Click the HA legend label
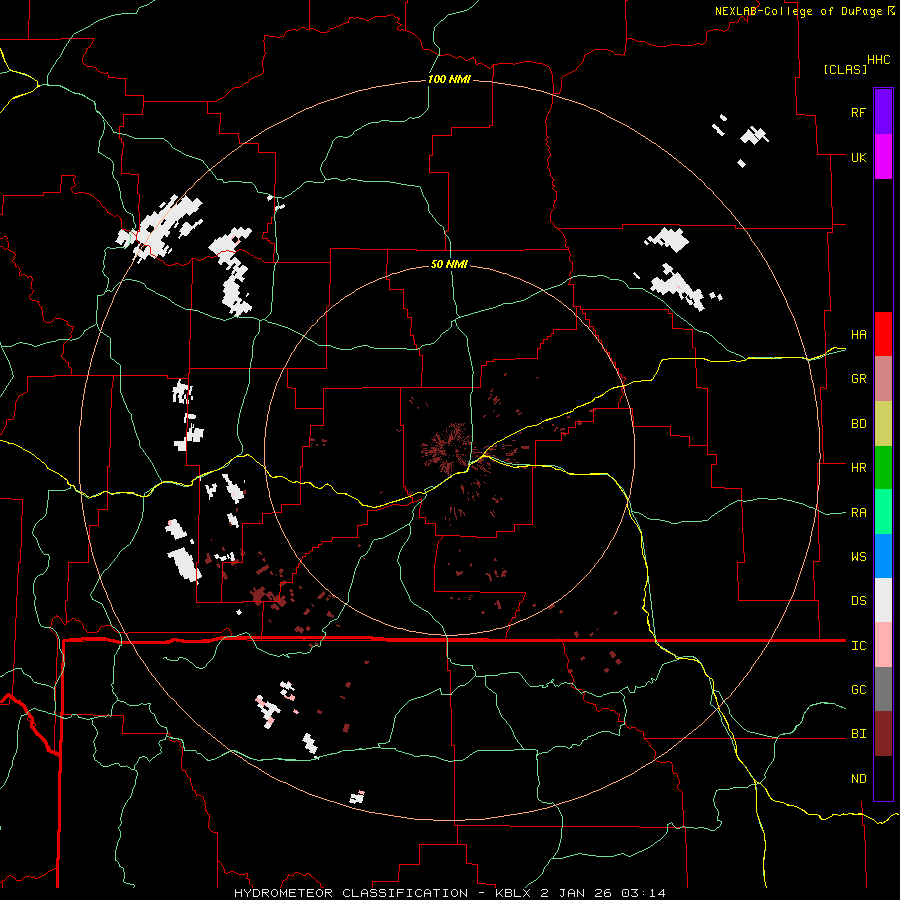 point(859,335)
